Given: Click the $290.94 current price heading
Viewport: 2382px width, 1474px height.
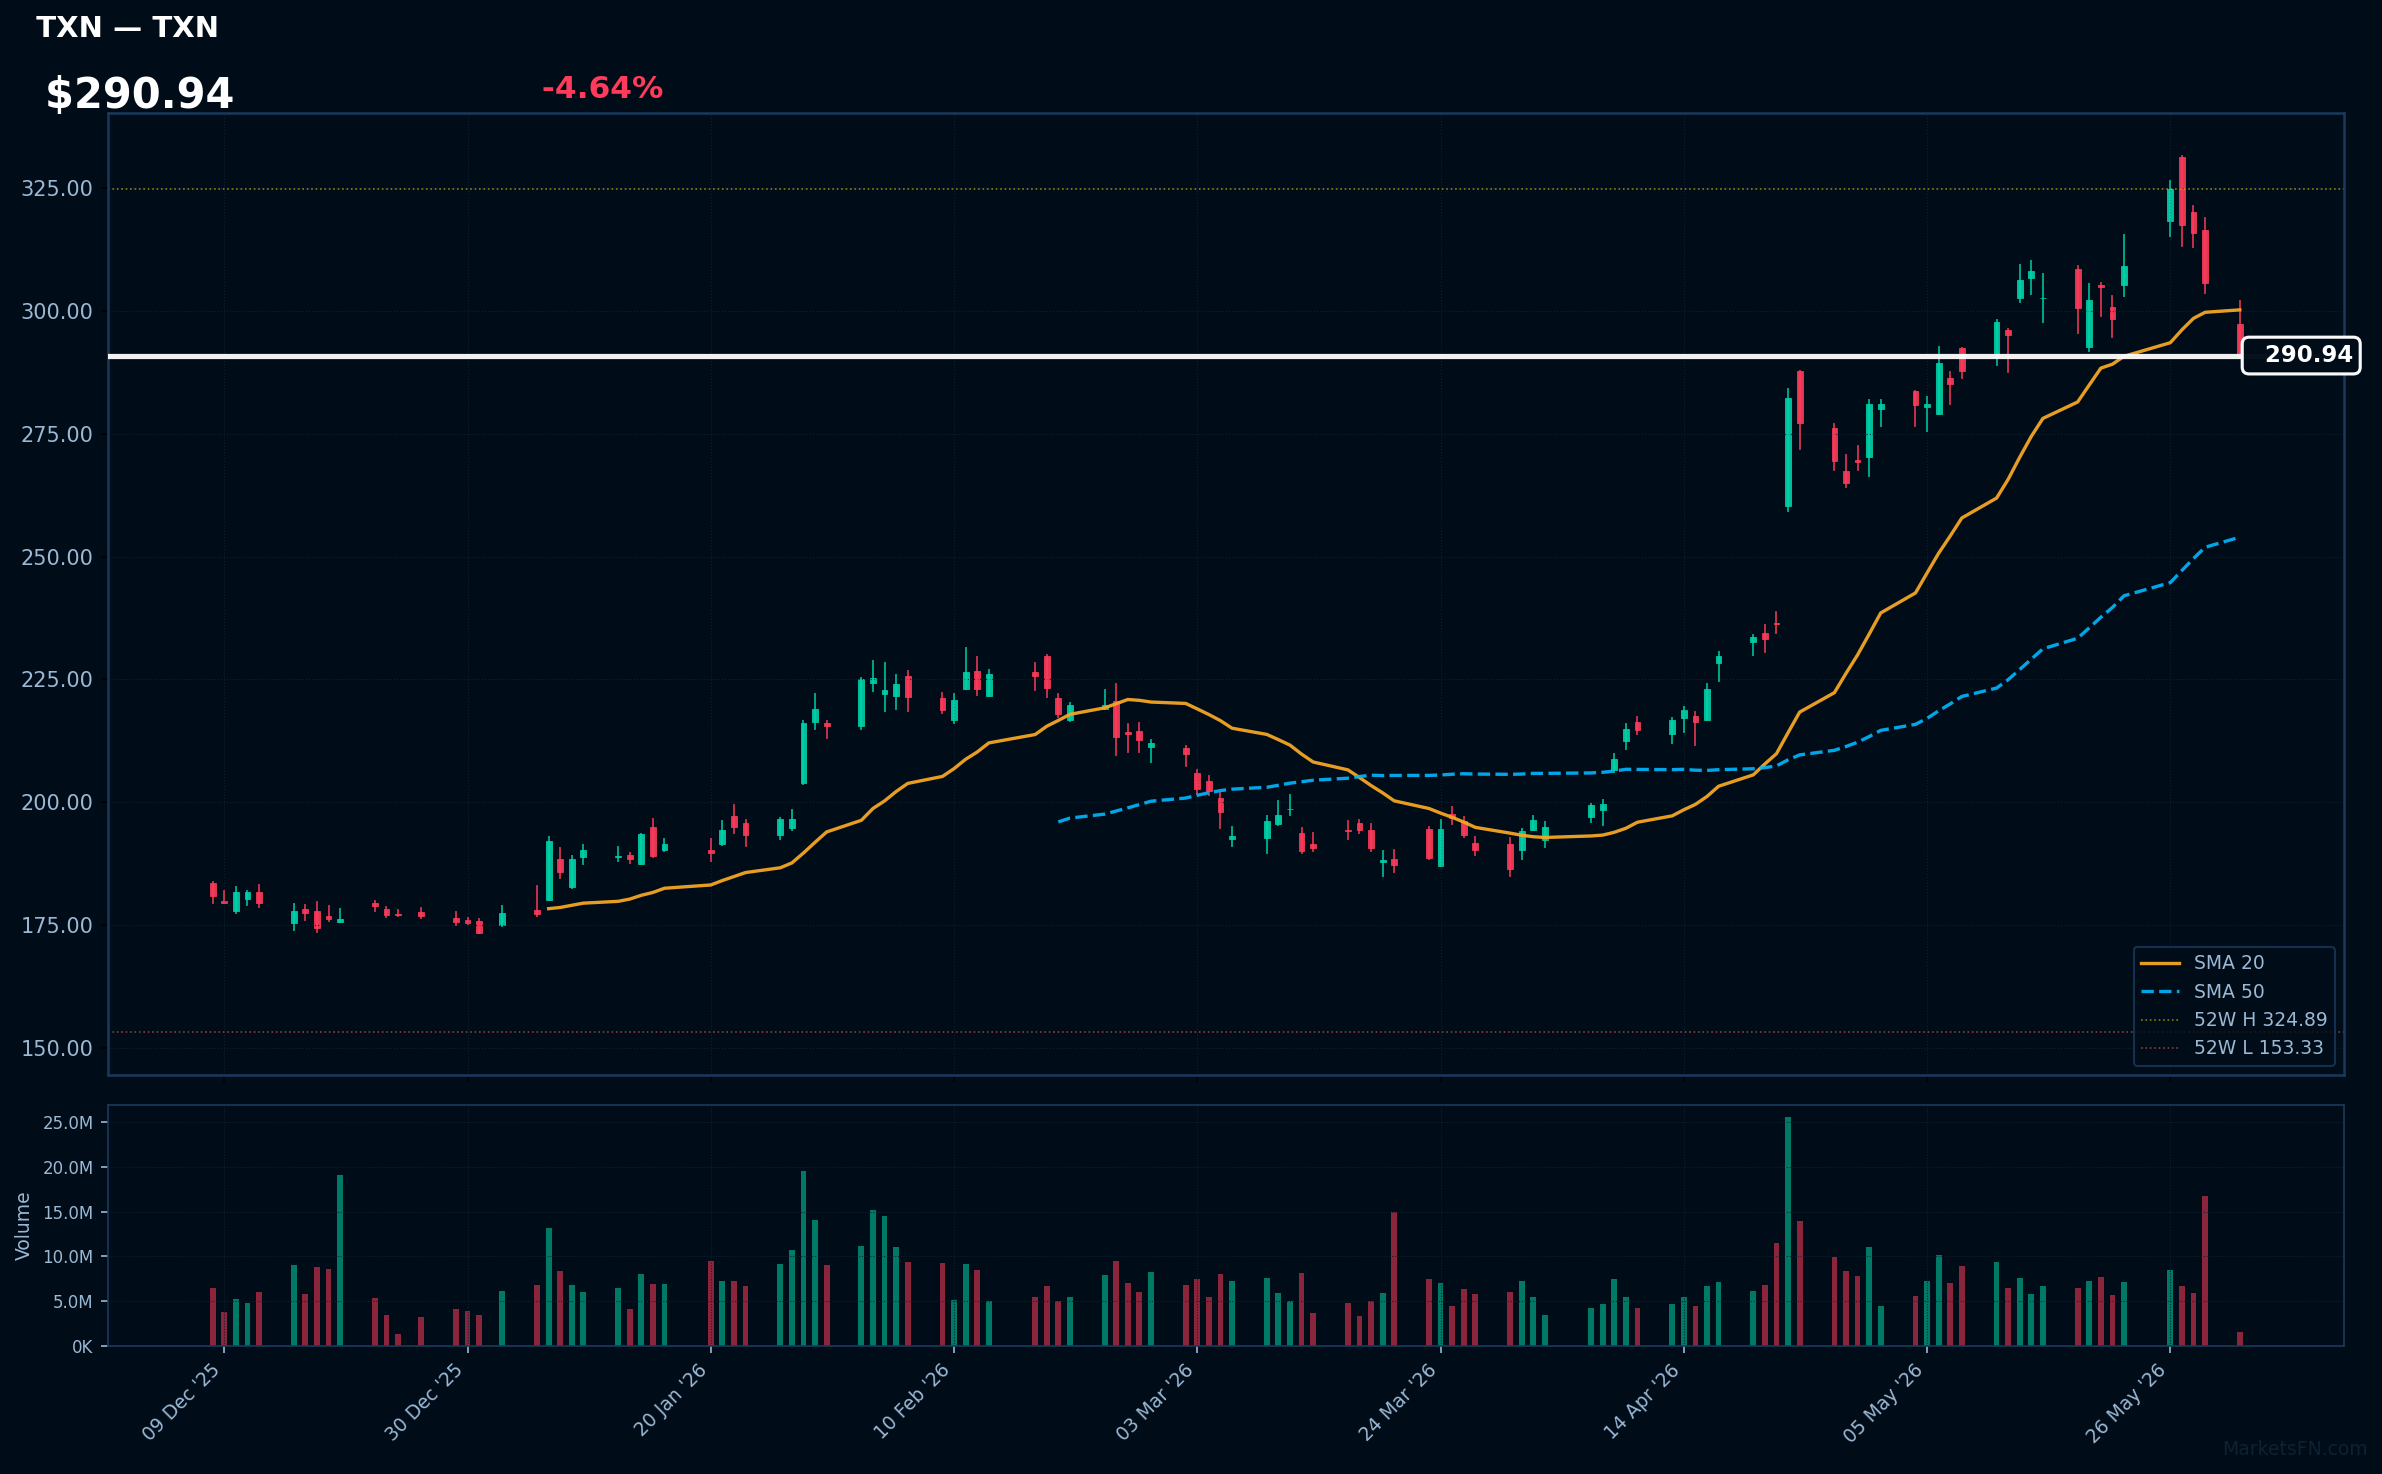Looking at the screenshot, I should pyautogui.click(x=139, y=93).
